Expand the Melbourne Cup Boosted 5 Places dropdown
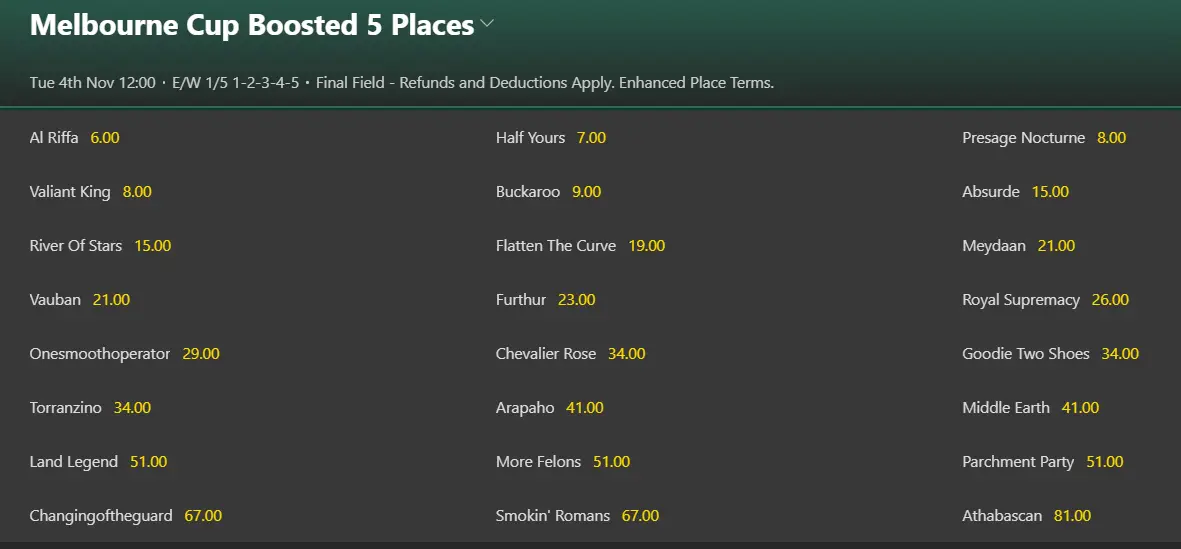1181x549 pixels. [487, 25]
